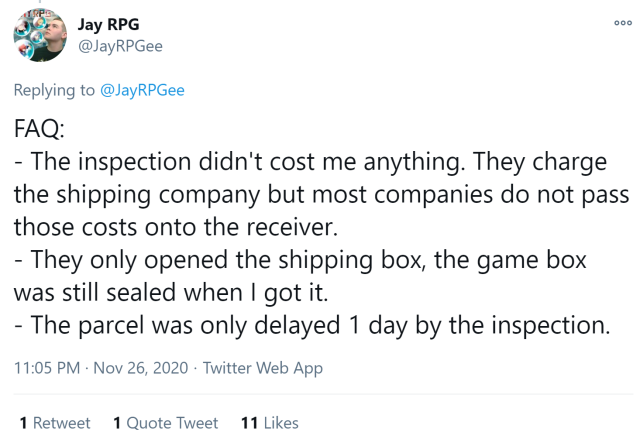Image resolution: width=640 pixels, height=446 pixels.
Task: Open the three-dot more options menu
Action: coord(623,22)
